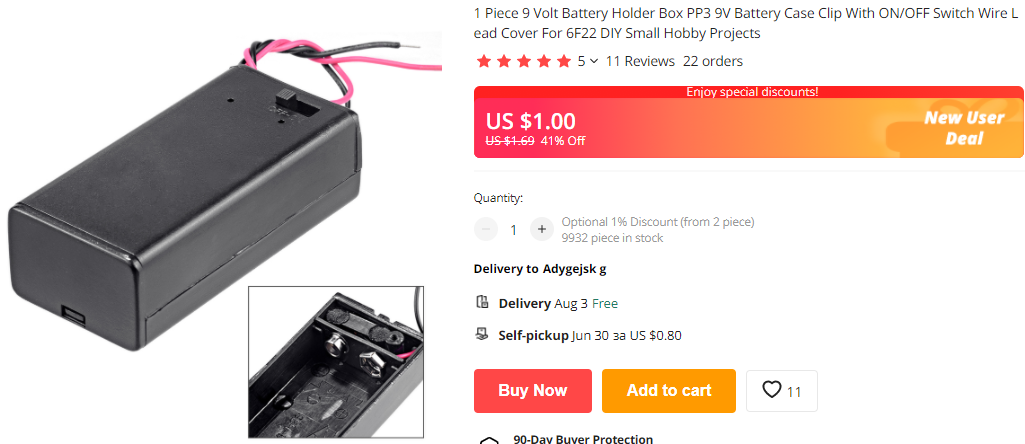Click the third rating star
This screenshot has height=444, width=1025.
tap(524, 61)
